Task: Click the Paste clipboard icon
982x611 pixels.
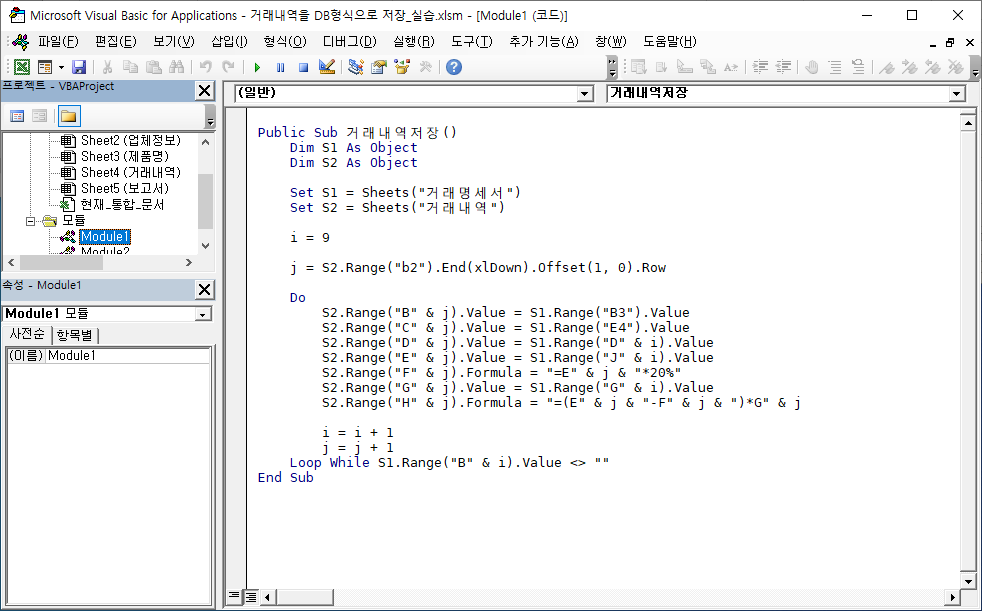Action: (153, 67)
